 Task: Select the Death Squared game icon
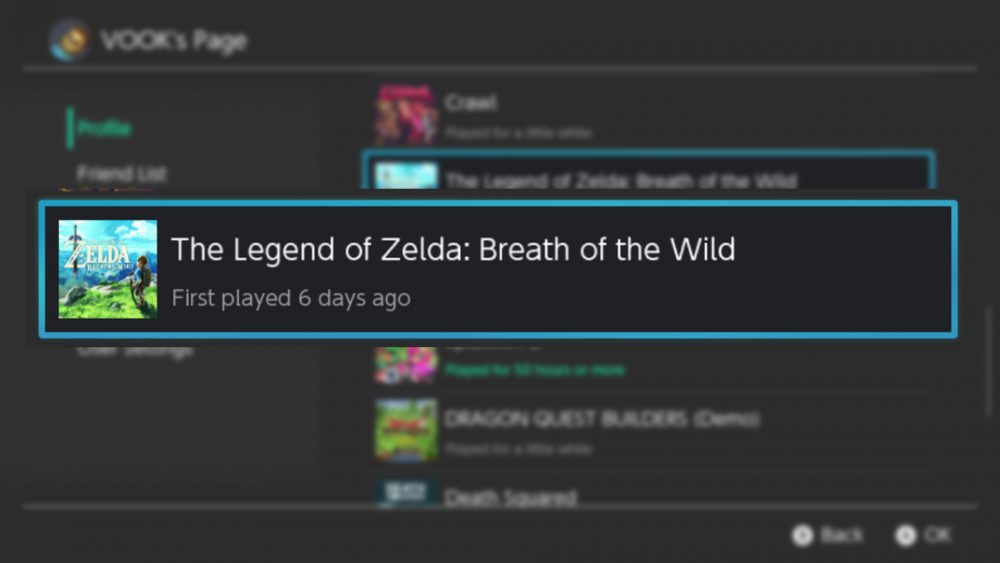point(406,492)
